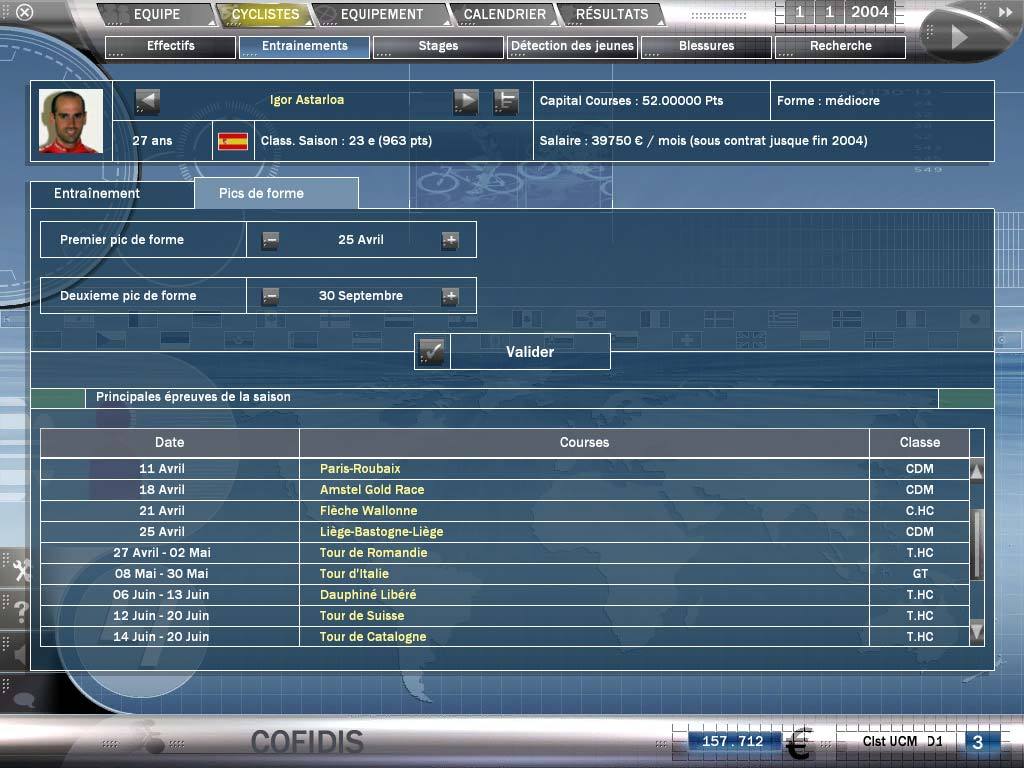The height and width of the screenshot is (768, 1024).
Task: Tick the Valider checkmark box
Action: [x=432, y=352]
